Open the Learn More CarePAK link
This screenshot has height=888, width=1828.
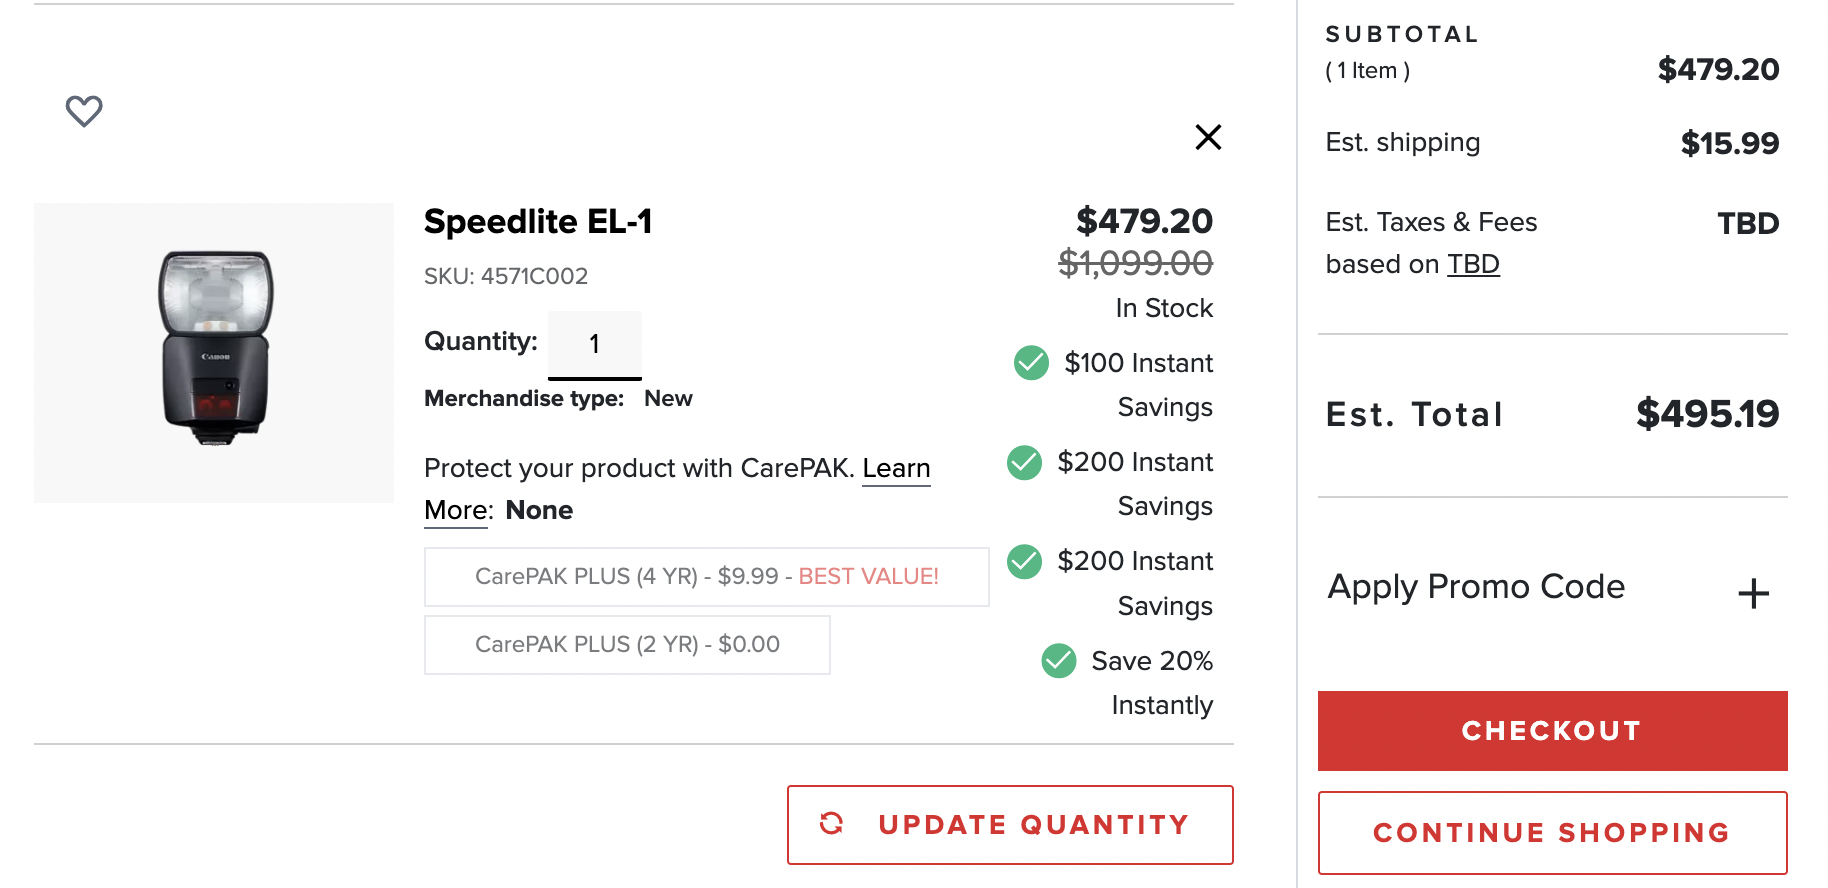[896, 468]
